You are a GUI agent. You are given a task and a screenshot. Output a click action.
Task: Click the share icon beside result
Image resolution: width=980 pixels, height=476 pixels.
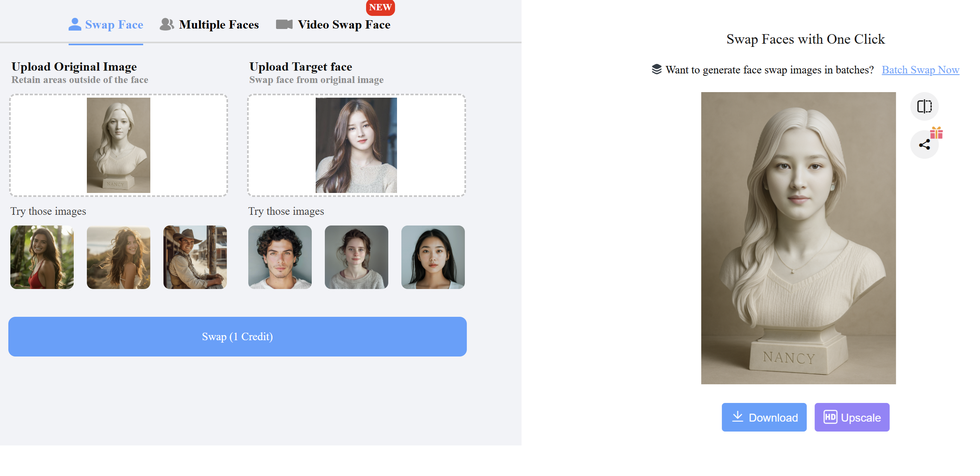tap(924, 145)
